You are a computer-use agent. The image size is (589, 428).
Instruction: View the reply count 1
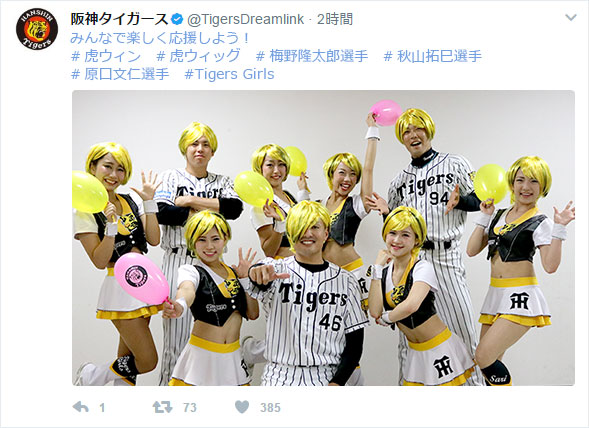pyautogui.click(x=102, y=407)
